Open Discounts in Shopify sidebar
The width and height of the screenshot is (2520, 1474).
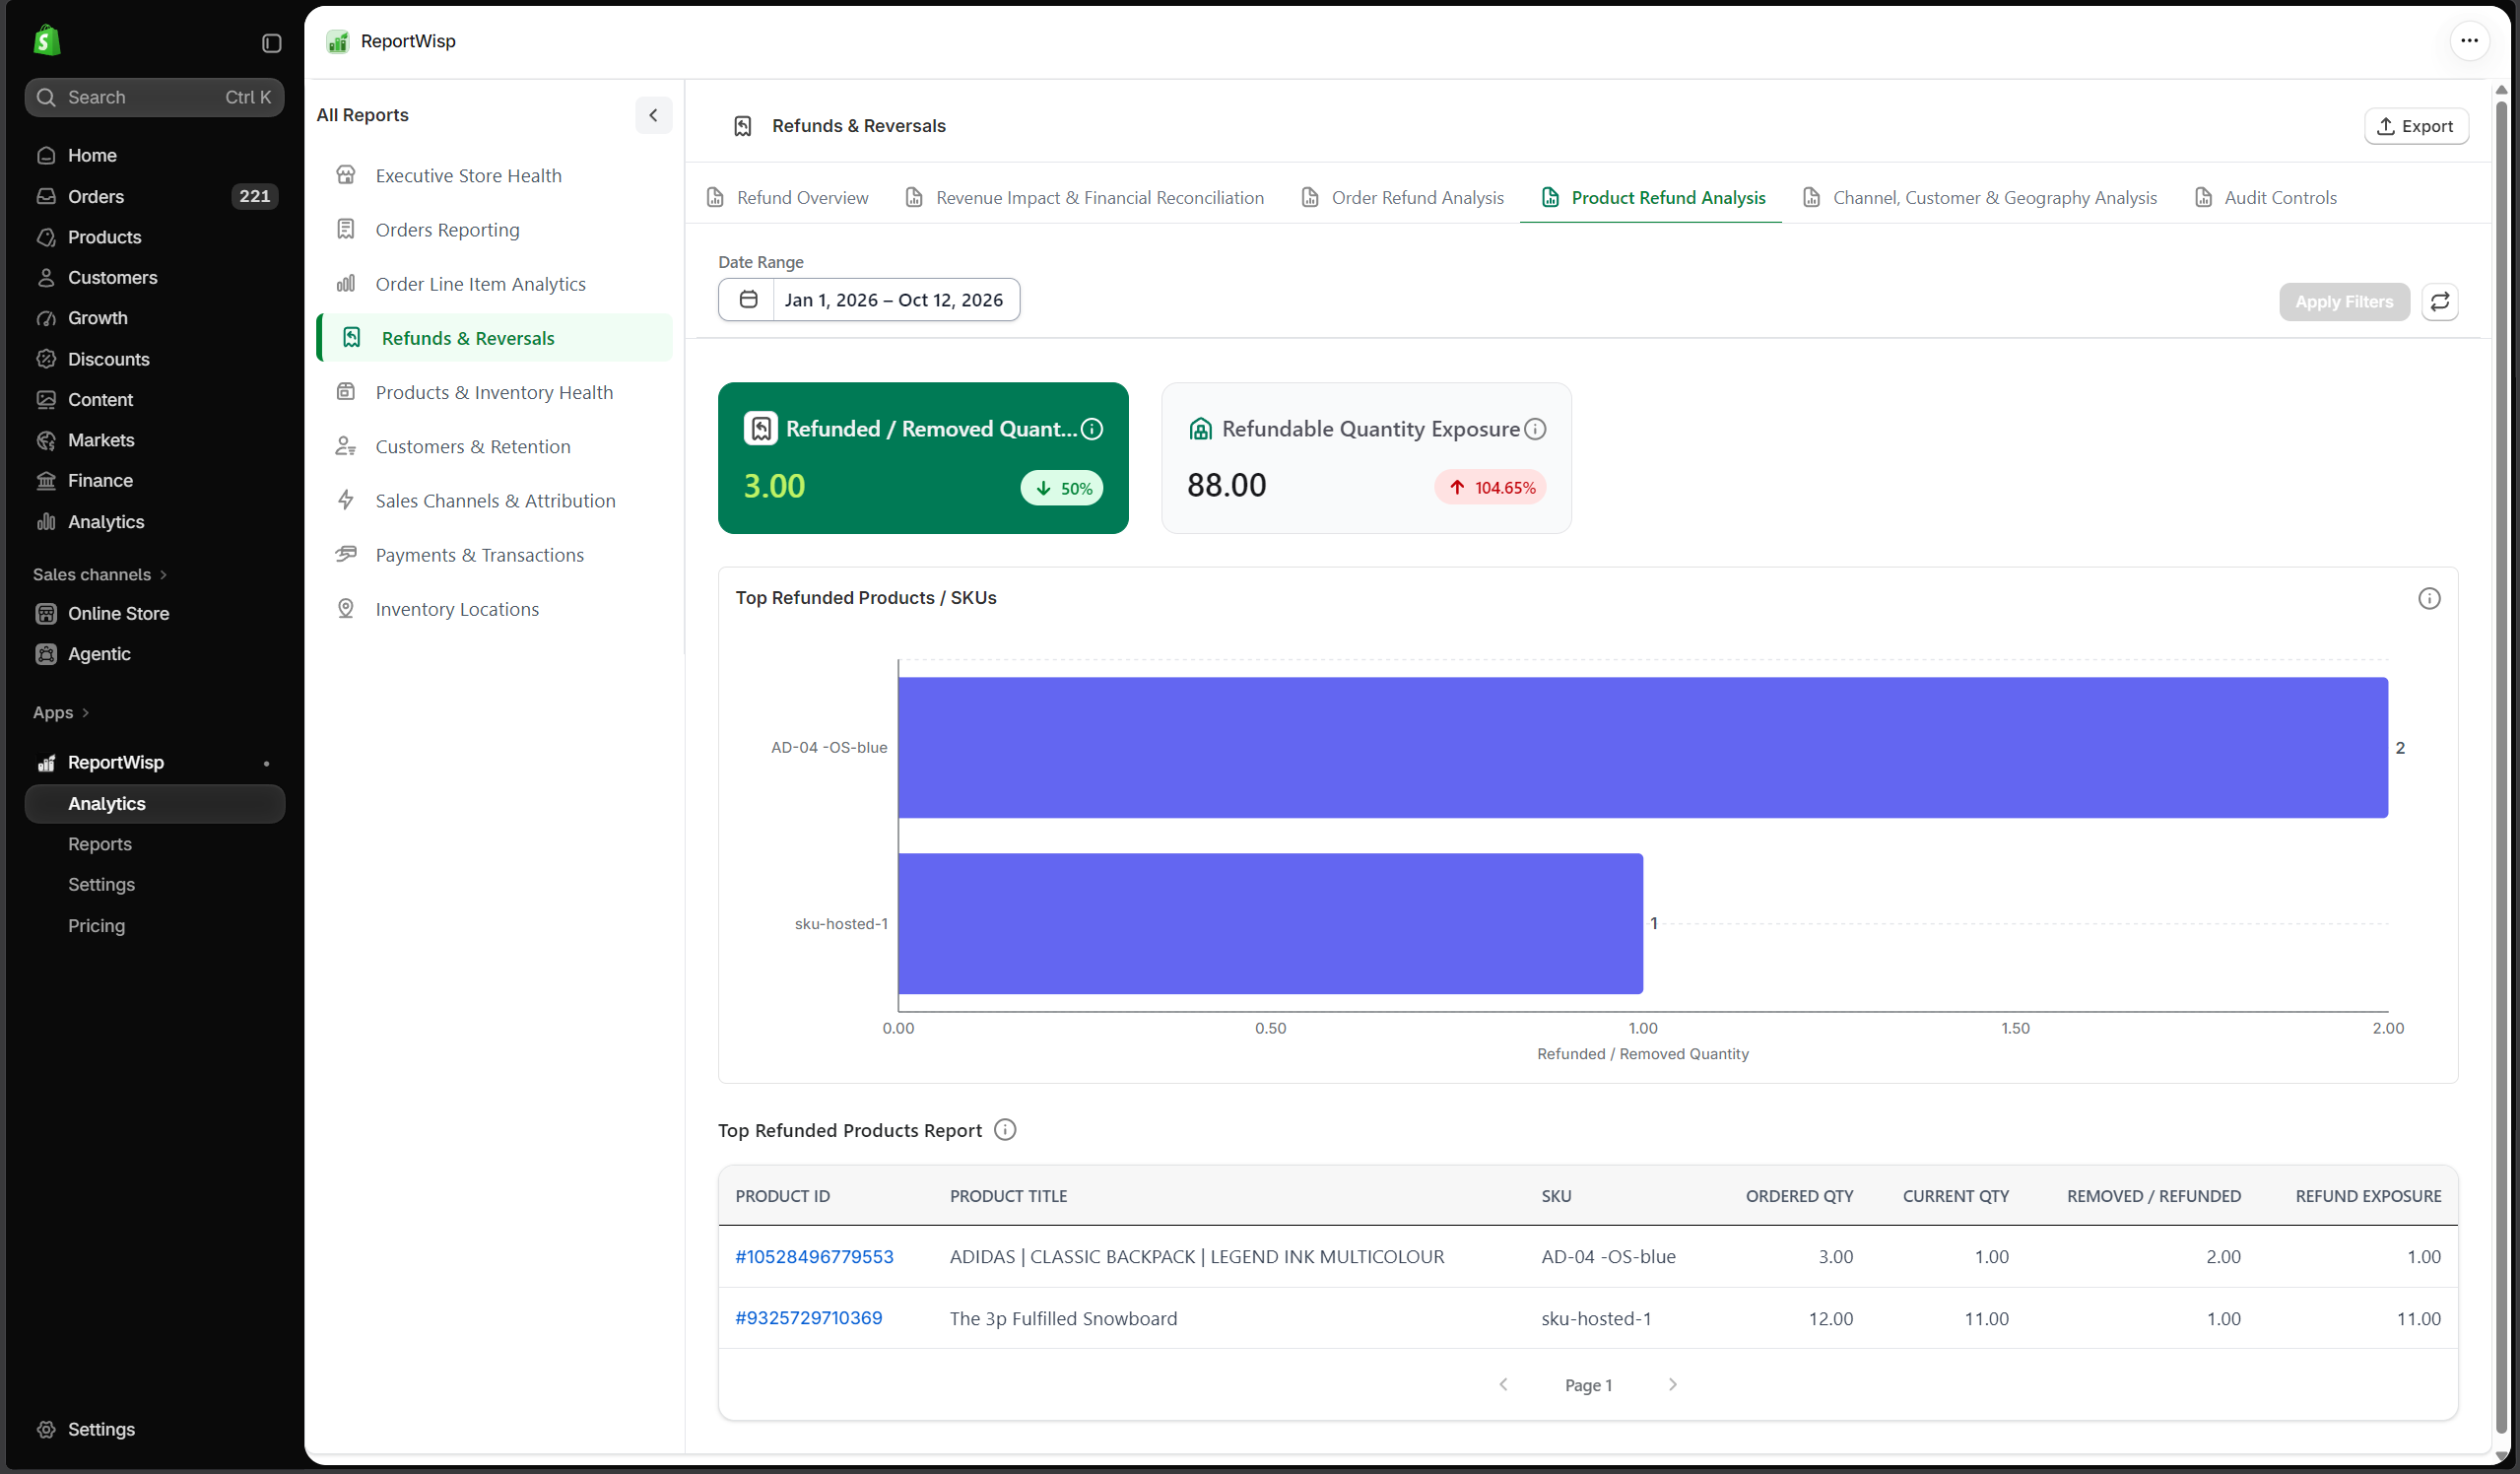pos(154,359)
